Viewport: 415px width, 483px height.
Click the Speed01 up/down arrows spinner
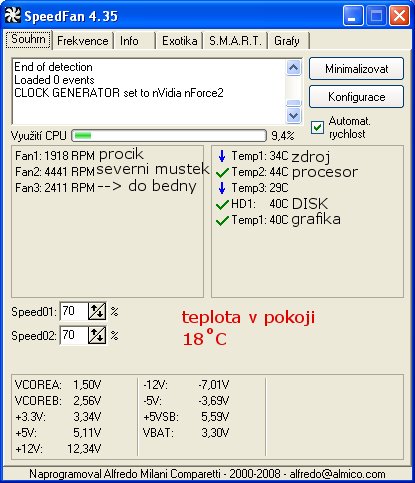[97, 311]
